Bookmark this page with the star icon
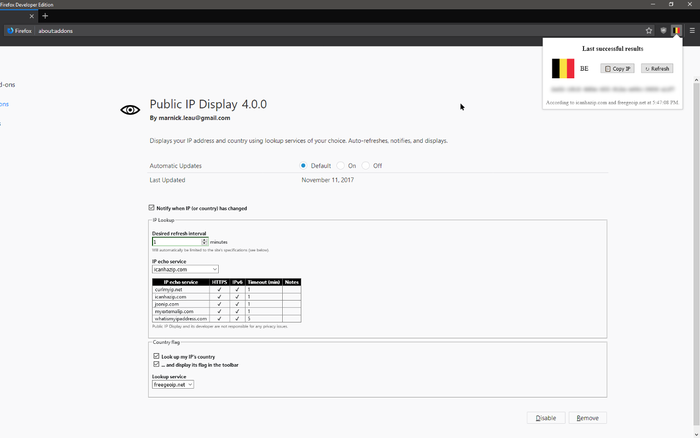 [x=649, y=31]
